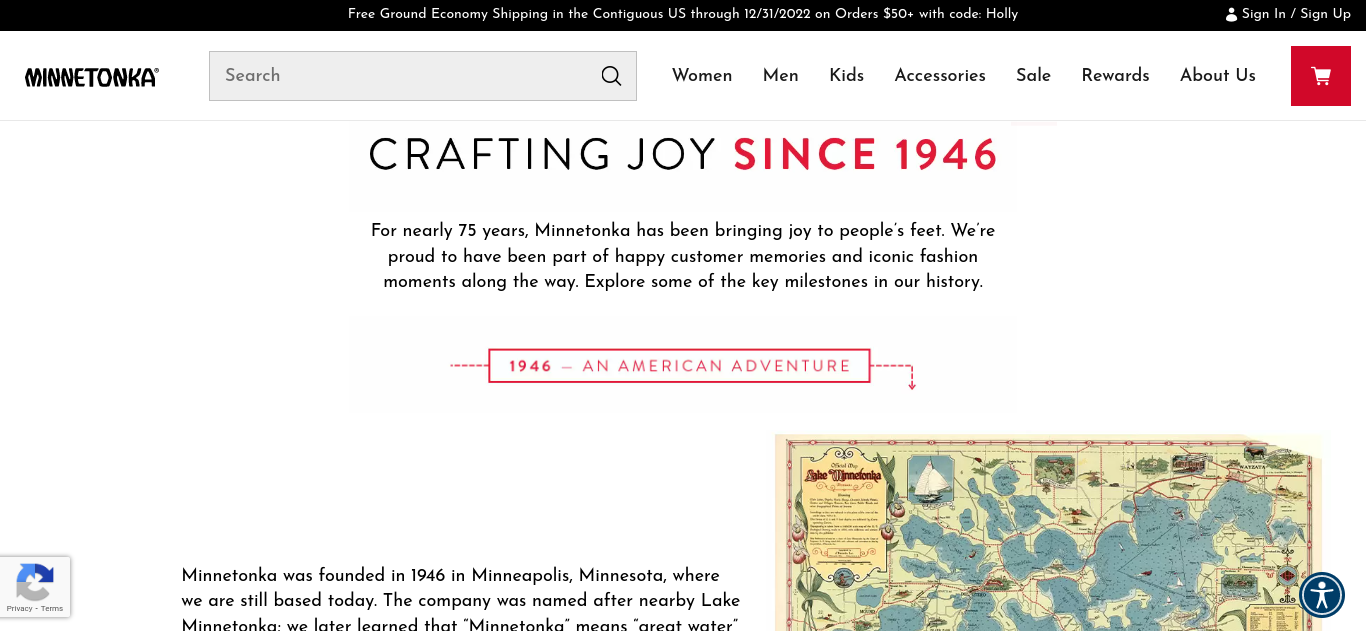The image size is (1366, 631).
Task: Expand the About Us menu
Action: click(x=1217, y=76)
